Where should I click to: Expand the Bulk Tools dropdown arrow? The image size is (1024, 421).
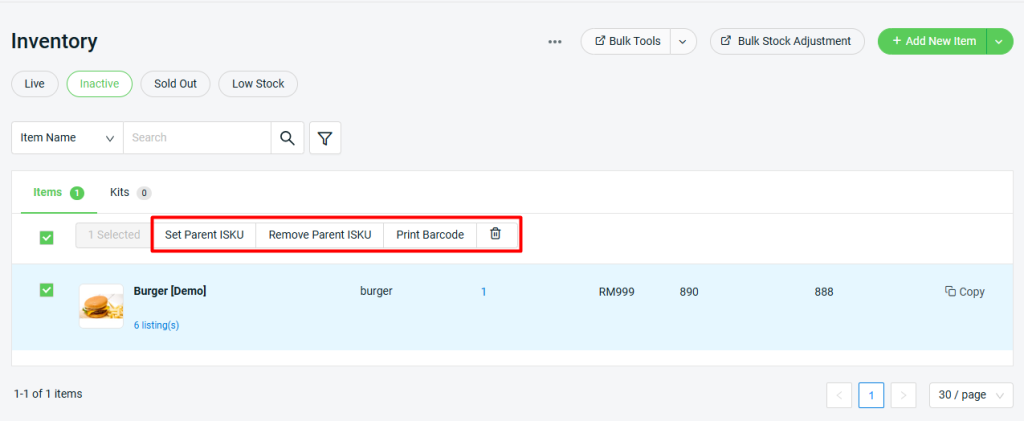(682, 41)
